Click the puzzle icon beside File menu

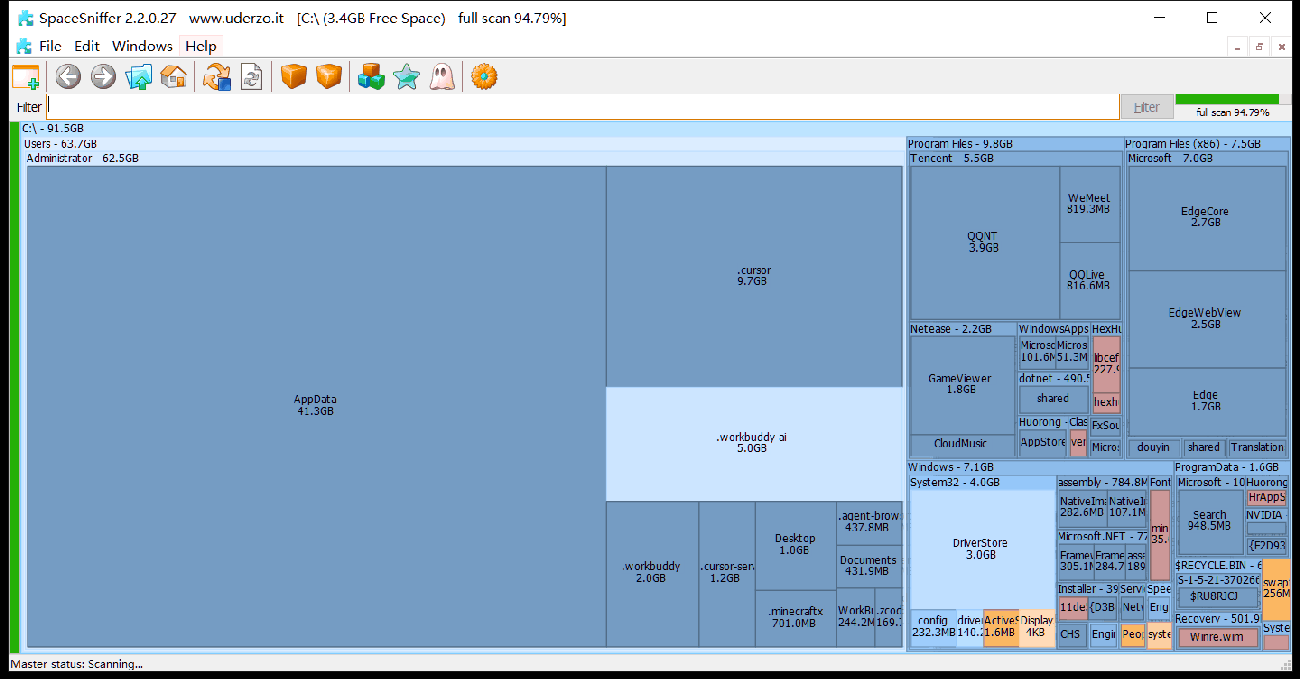coord(24,46)
